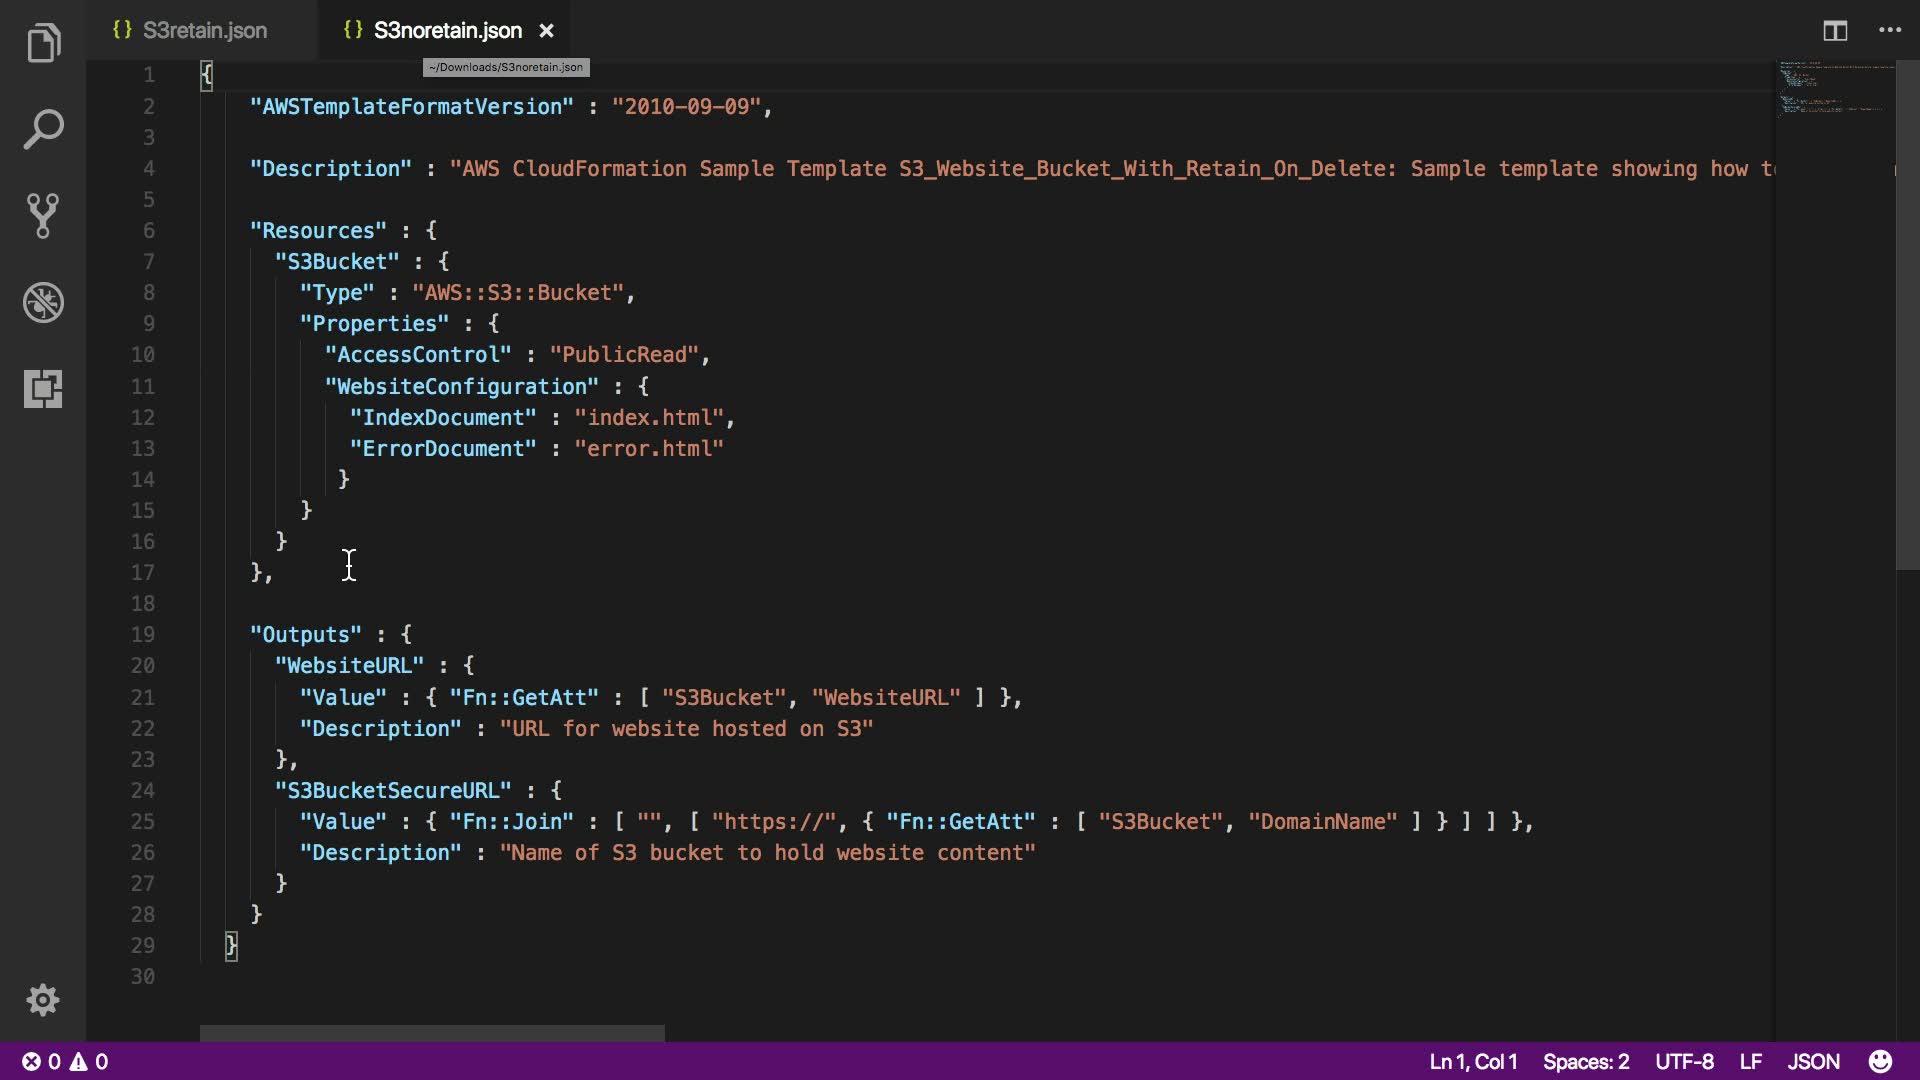Open the Search sidebar

click(43, 129)
